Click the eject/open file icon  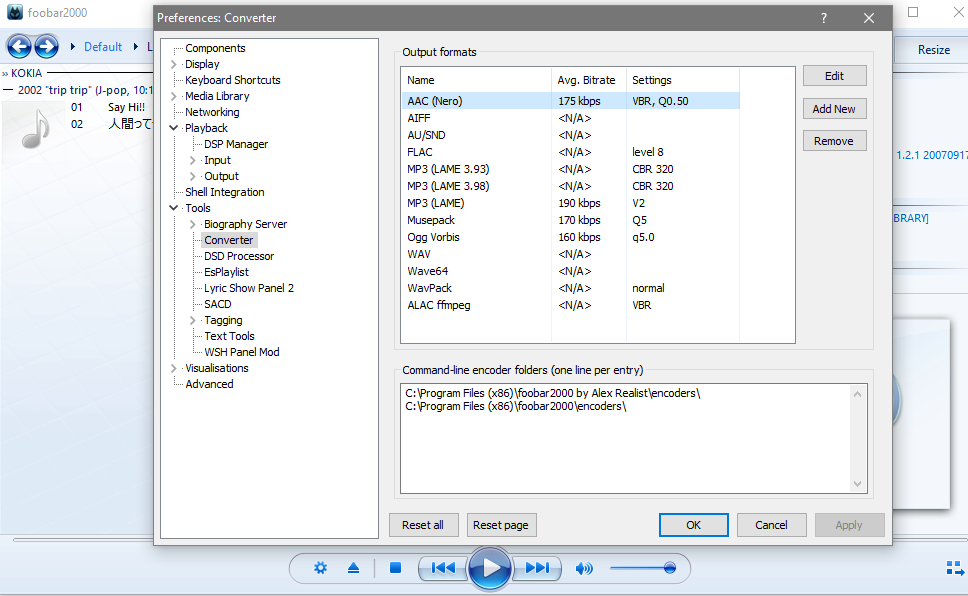click(x=353, y=568)
